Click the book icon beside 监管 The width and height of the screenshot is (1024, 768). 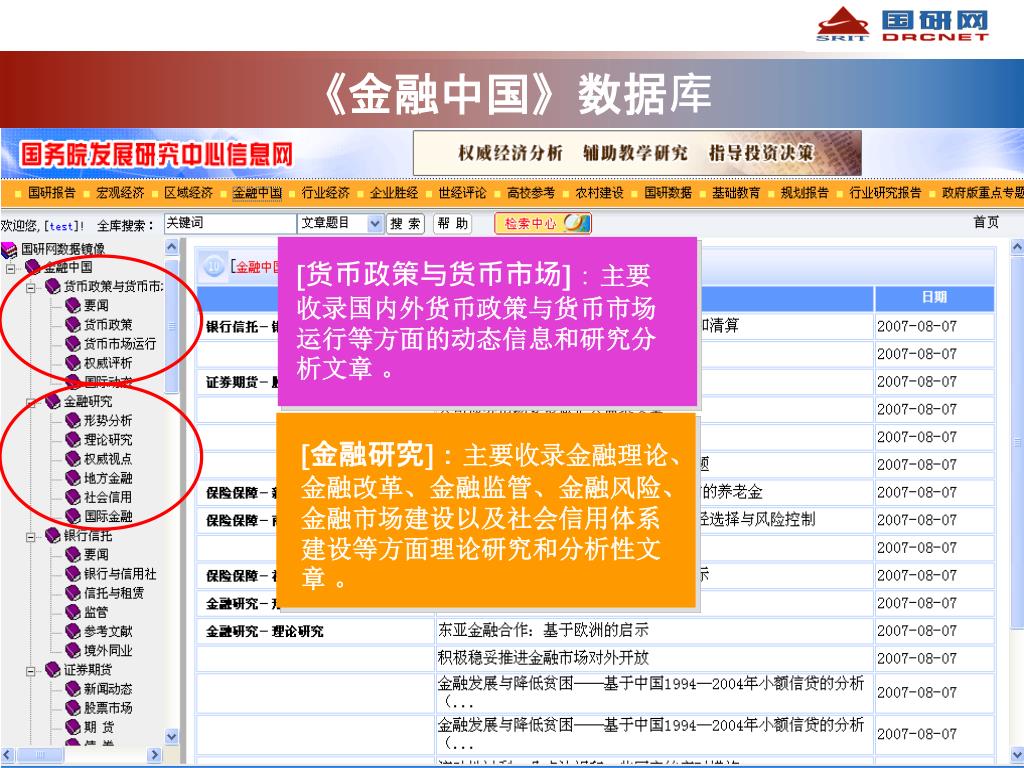pyautogui.click(x=73, y=612)
